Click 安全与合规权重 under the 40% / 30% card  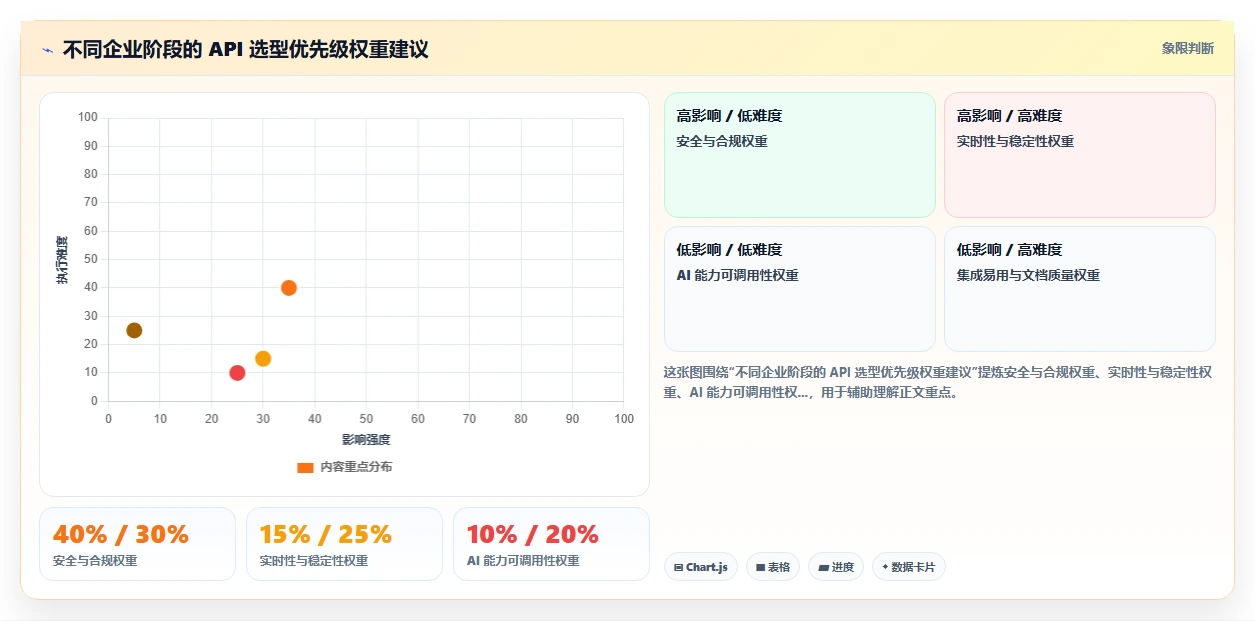95,561
